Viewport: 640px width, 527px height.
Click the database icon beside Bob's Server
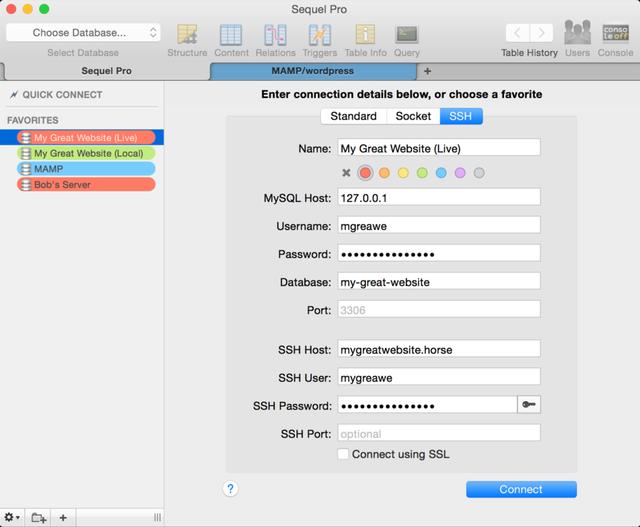click(26, 185)
